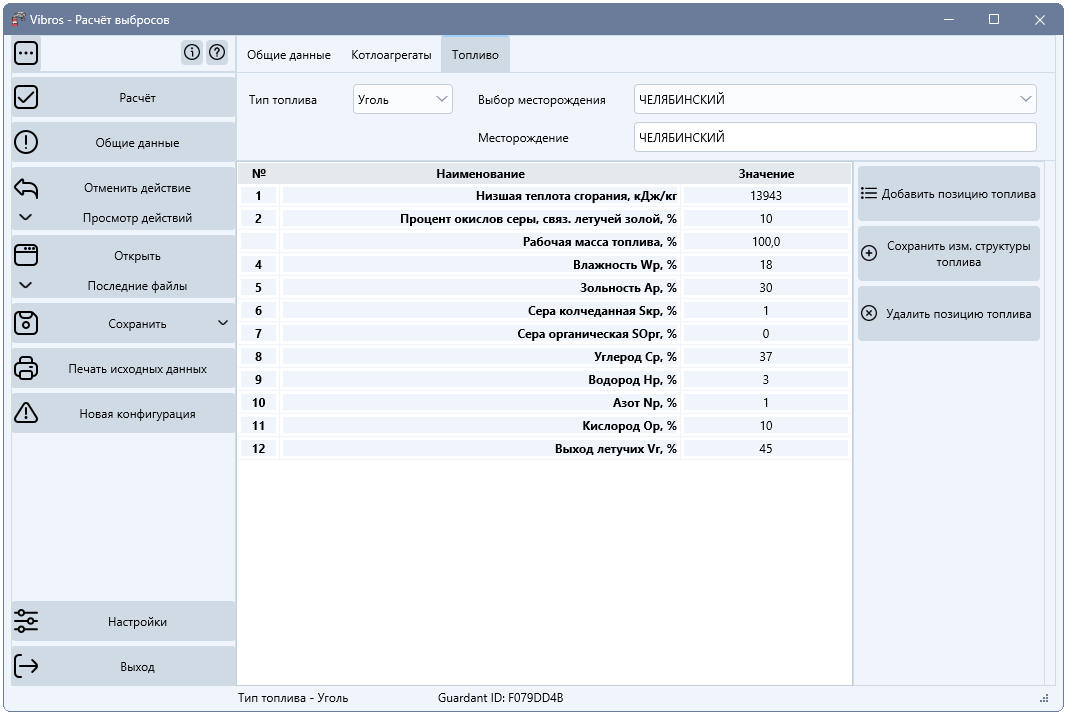Click value 18 for Влажность Wp
Screen dimensions: 1066x714
coord(766,265)
